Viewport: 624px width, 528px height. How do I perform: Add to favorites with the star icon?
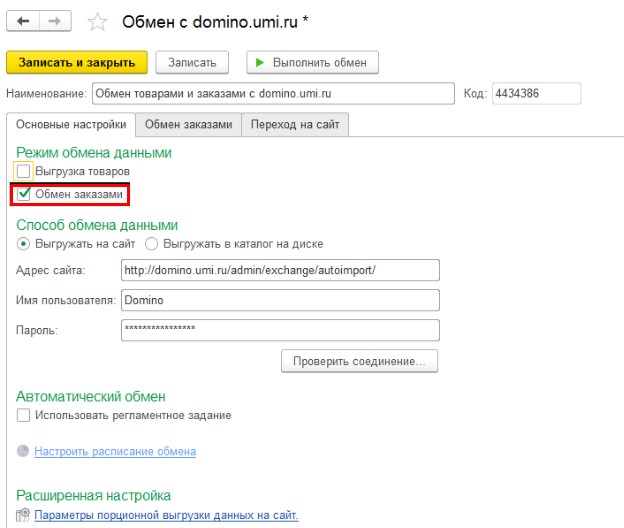pyautogui.click(x=97, y=22)
